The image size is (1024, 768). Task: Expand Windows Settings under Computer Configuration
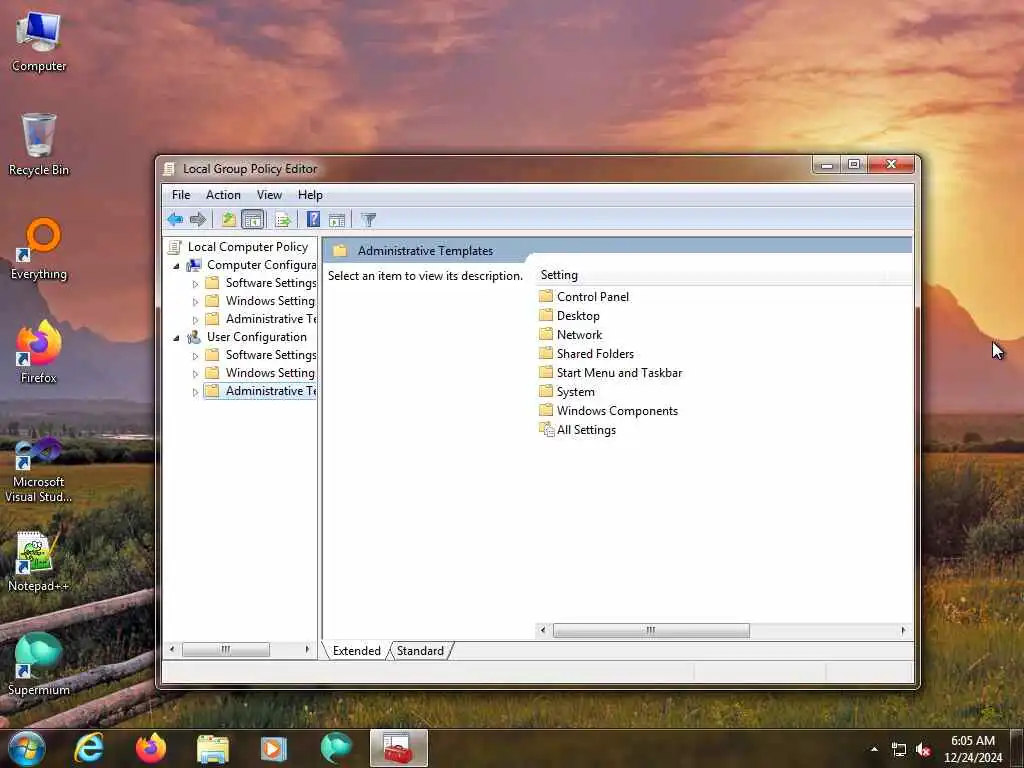click(x=195, y=302)
